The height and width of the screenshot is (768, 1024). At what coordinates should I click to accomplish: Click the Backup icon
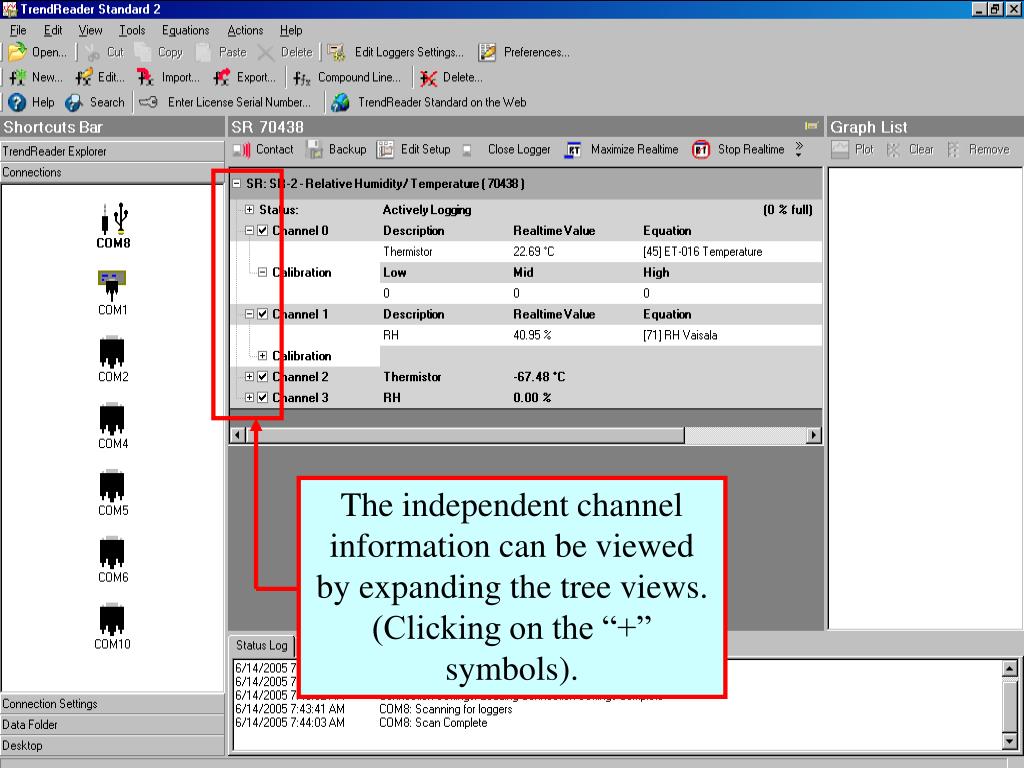coord(315,150)
